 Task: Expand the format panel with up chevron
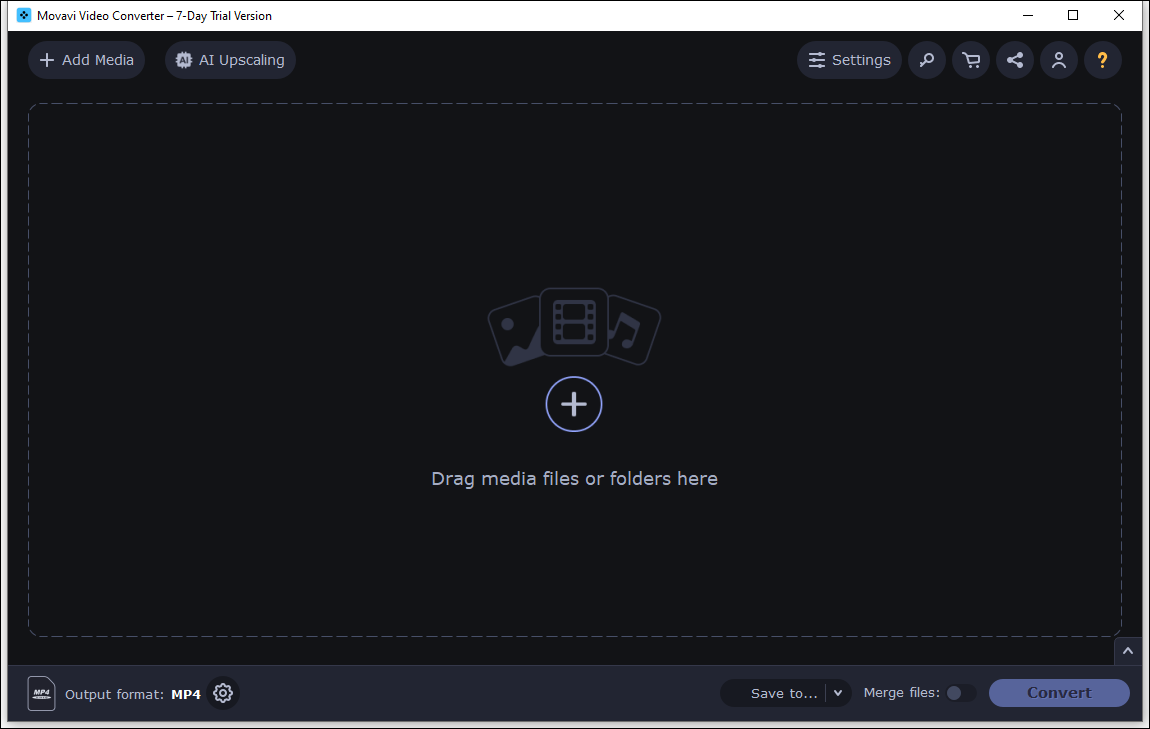(x=1128, y=651)
